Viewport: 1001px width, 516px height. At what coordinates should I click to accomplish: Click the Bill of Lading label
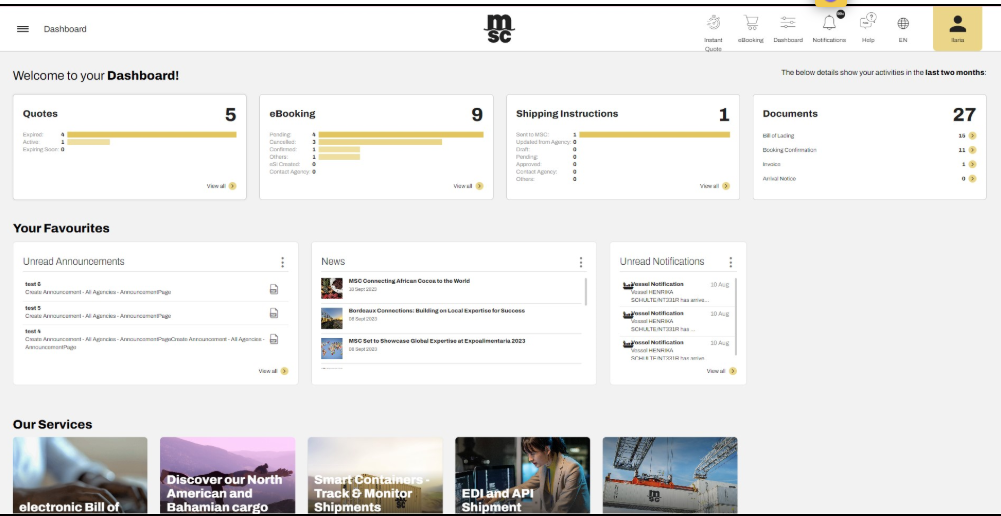click(778, 136)
